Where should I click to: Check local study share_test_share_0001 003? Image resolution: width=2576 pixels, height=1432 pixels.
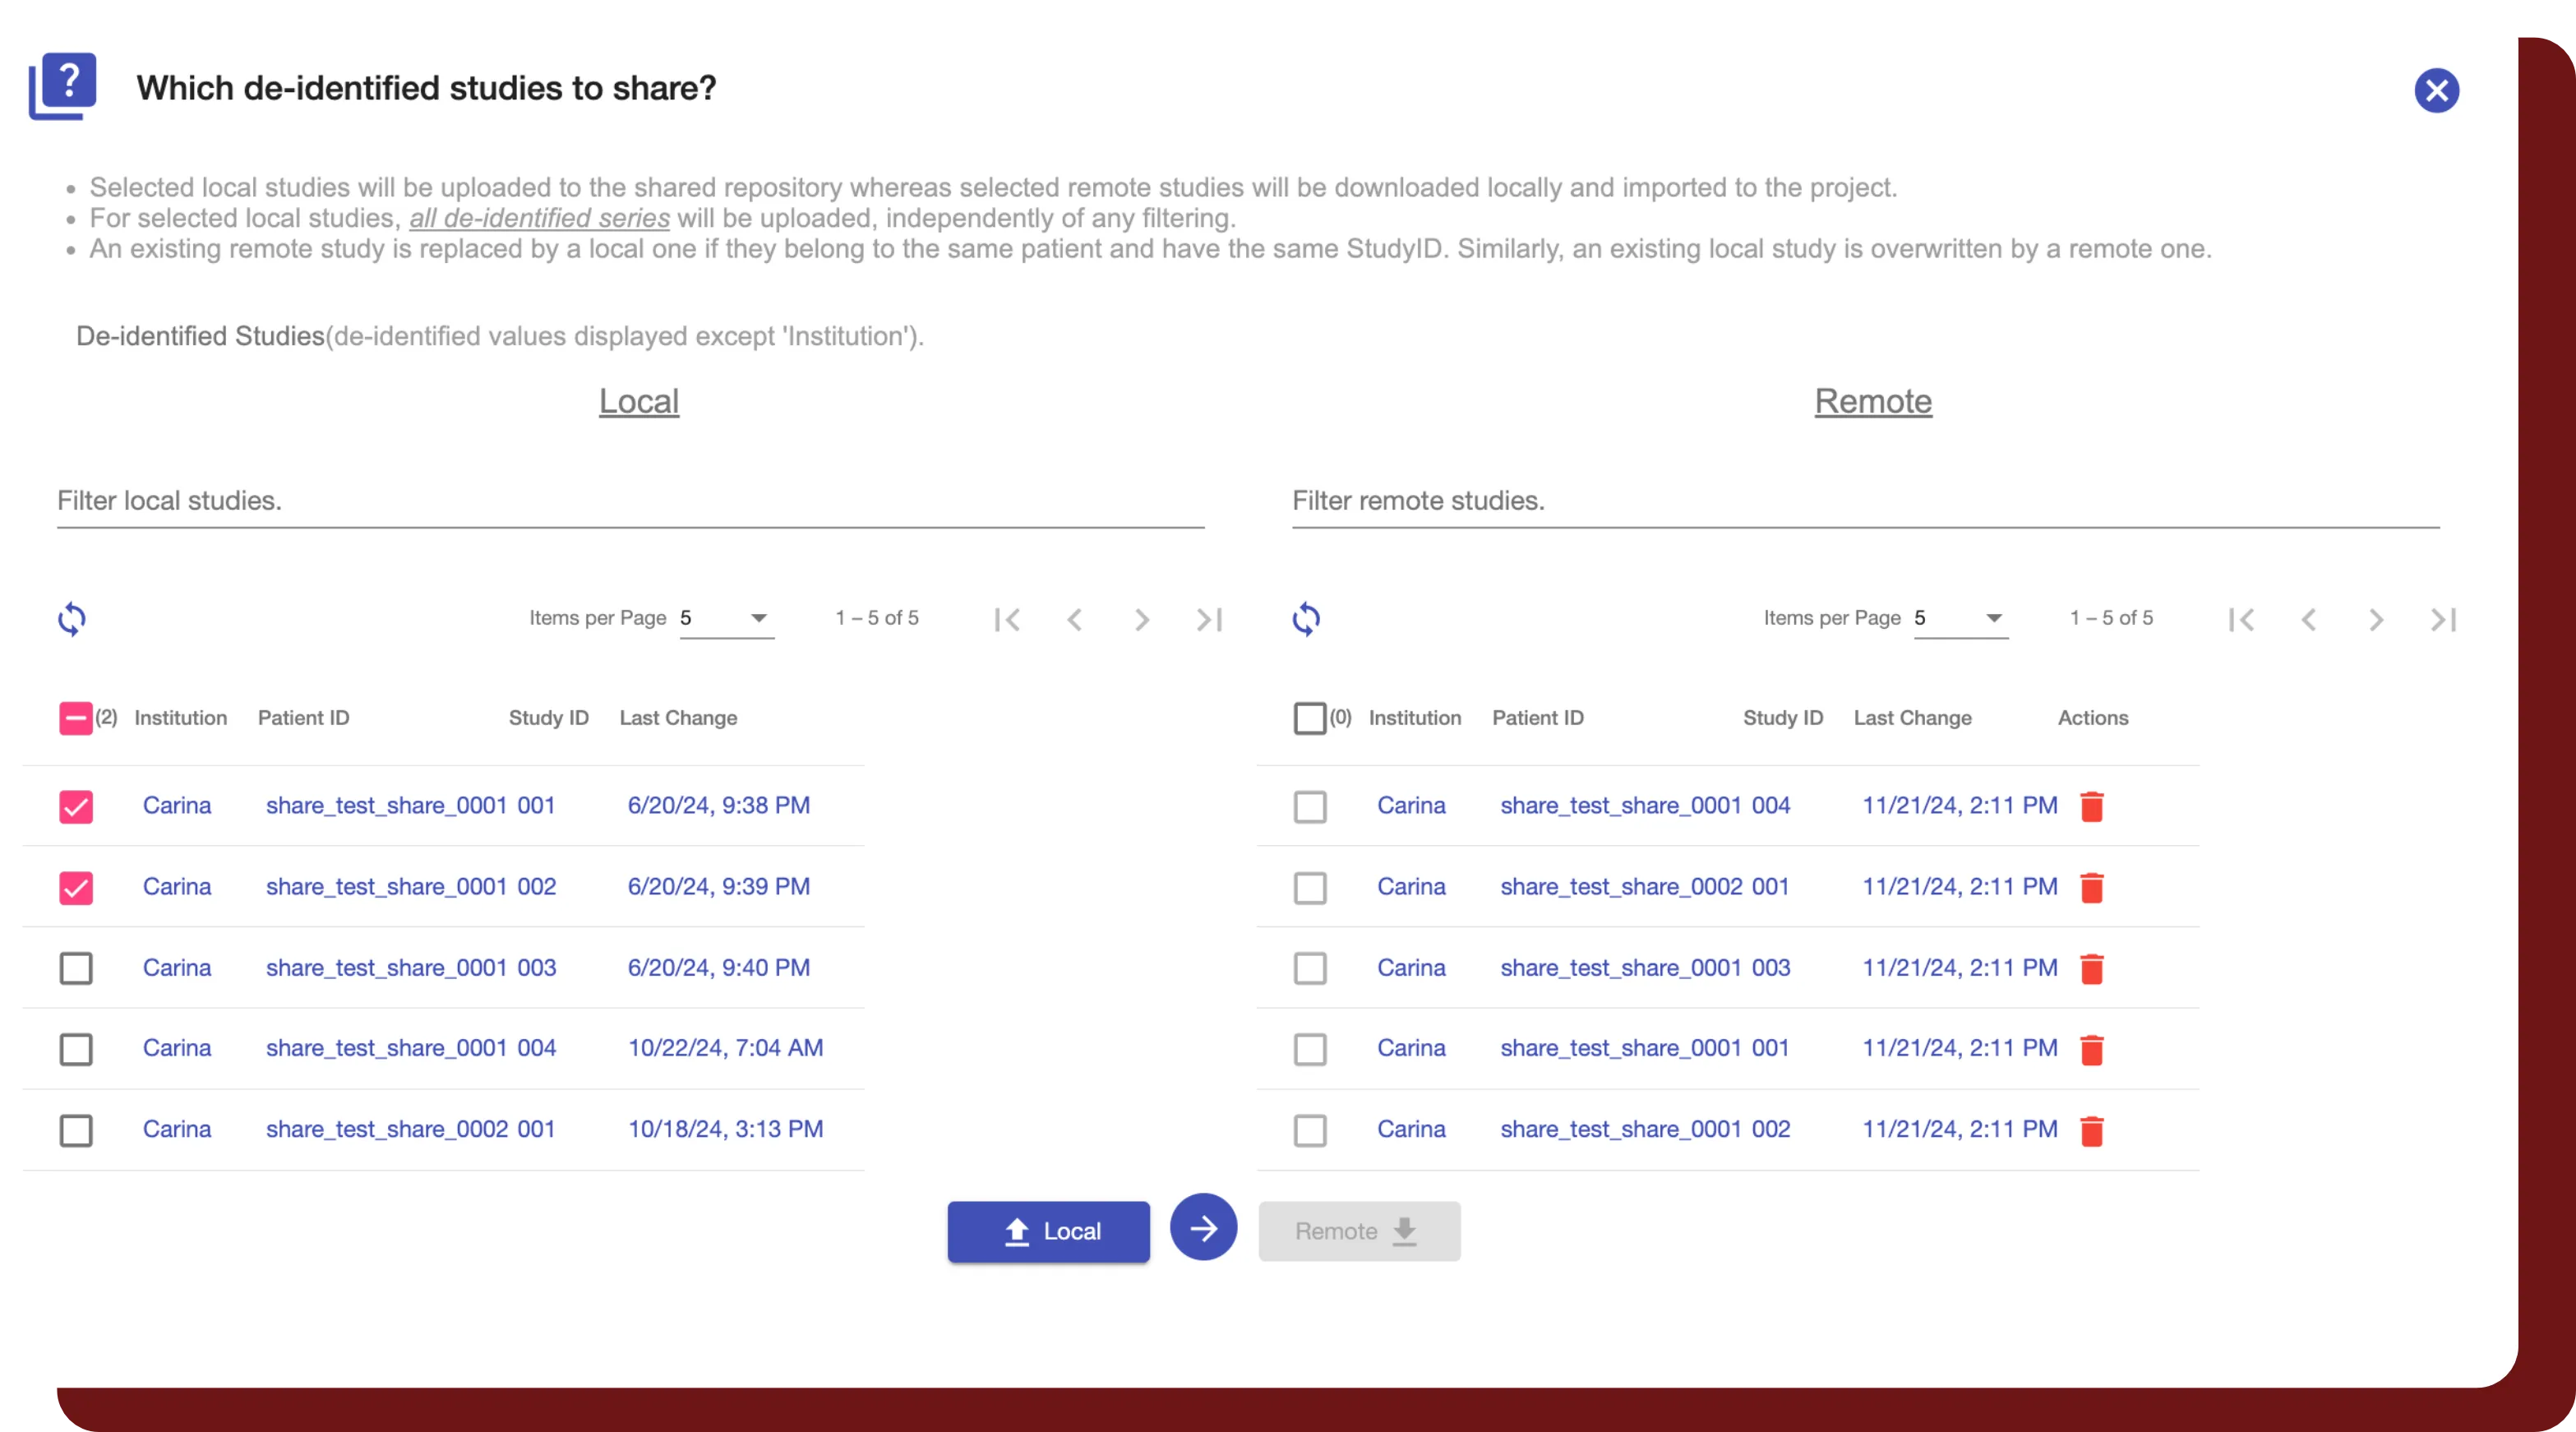pyautogui.click(x=76, y=967)
